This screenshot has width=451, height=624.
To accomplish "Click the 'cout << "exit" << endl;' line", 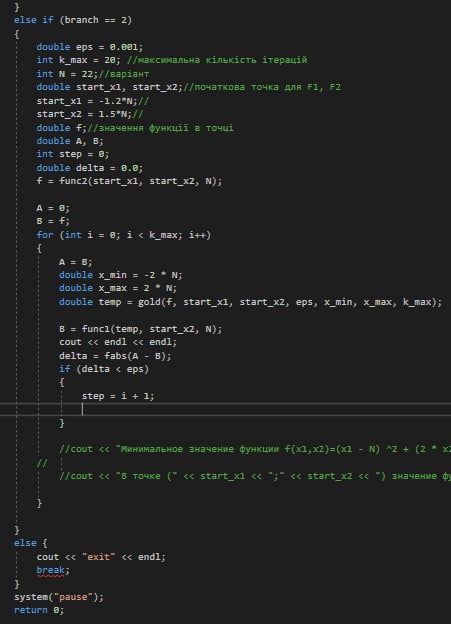I will (x=101, y=557).
